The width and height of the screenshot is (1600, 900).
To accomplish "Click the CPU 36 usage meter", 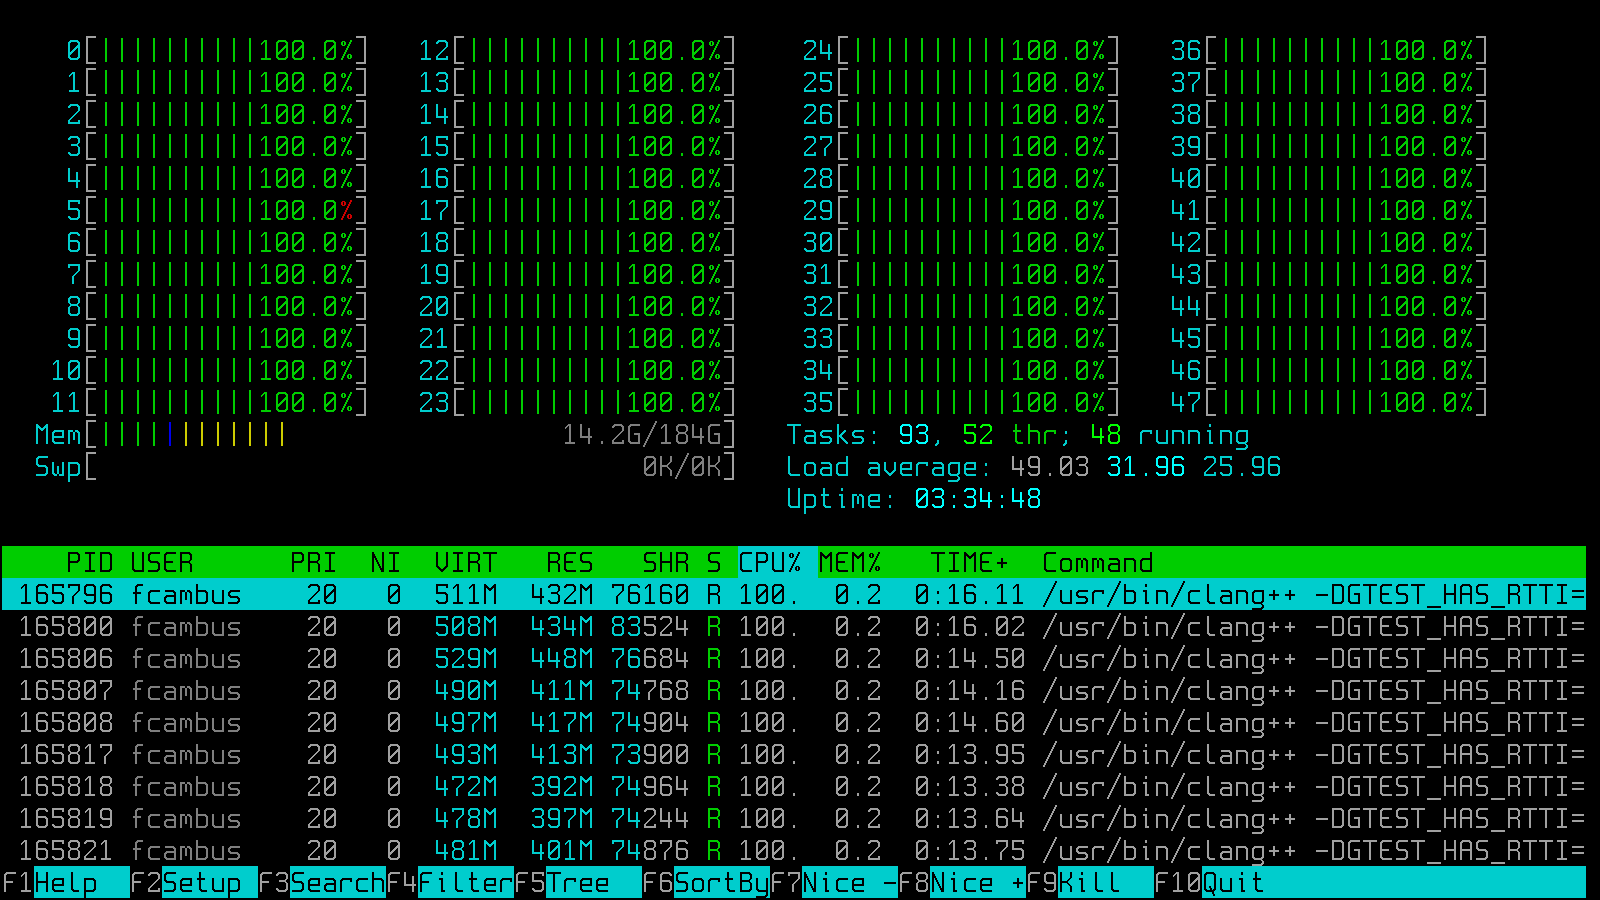I will pyautogui.click(x=1329, y=51).
